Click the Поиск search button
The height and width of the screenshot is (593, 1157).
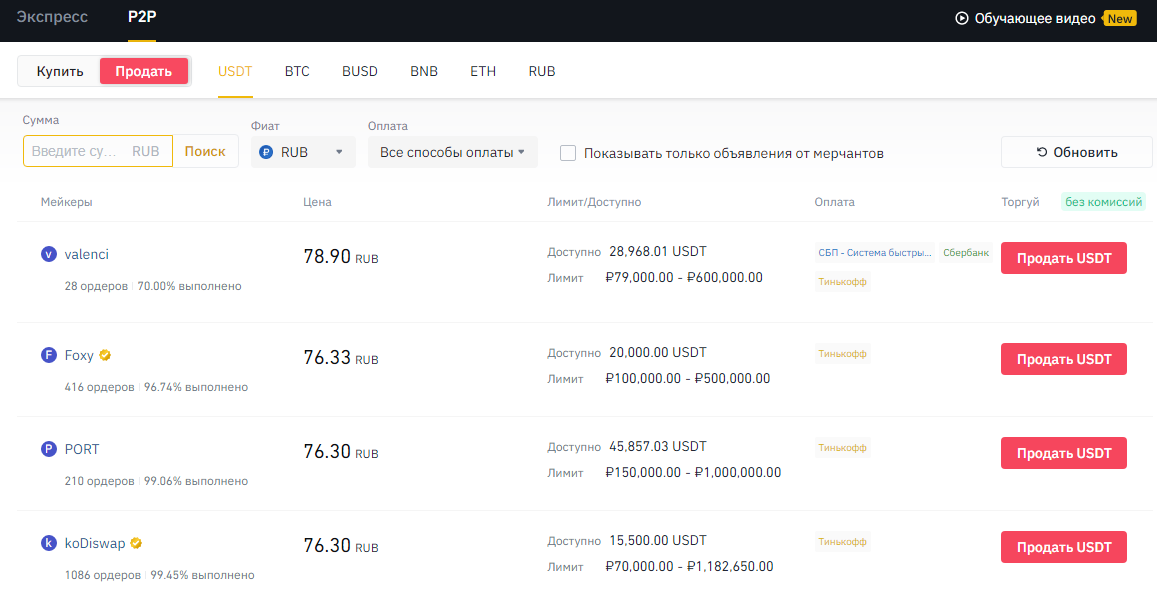[205, 151]
